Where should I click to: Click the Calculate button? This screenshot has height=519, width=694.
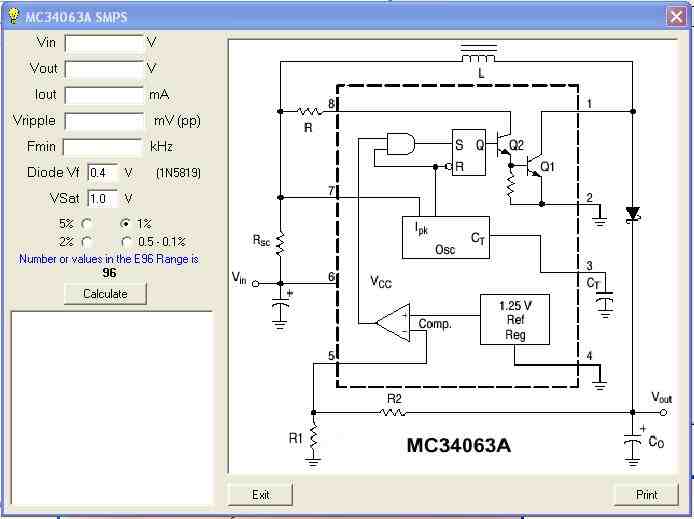(105, 294)
